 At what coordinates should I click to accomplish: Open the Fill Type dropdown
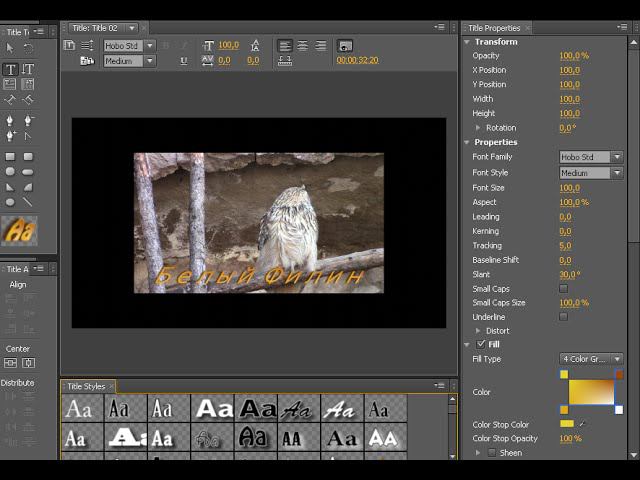click(x=590, y=359)
